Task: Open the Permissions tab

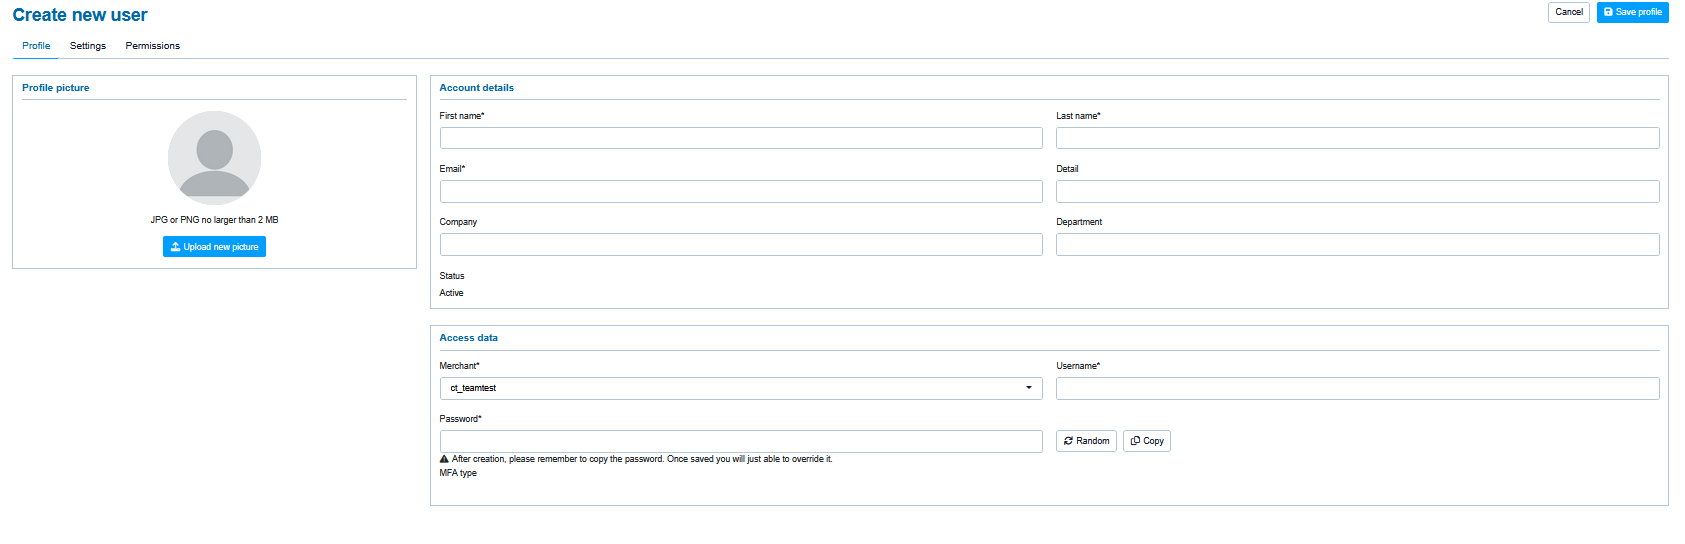Action: (152, 46)
